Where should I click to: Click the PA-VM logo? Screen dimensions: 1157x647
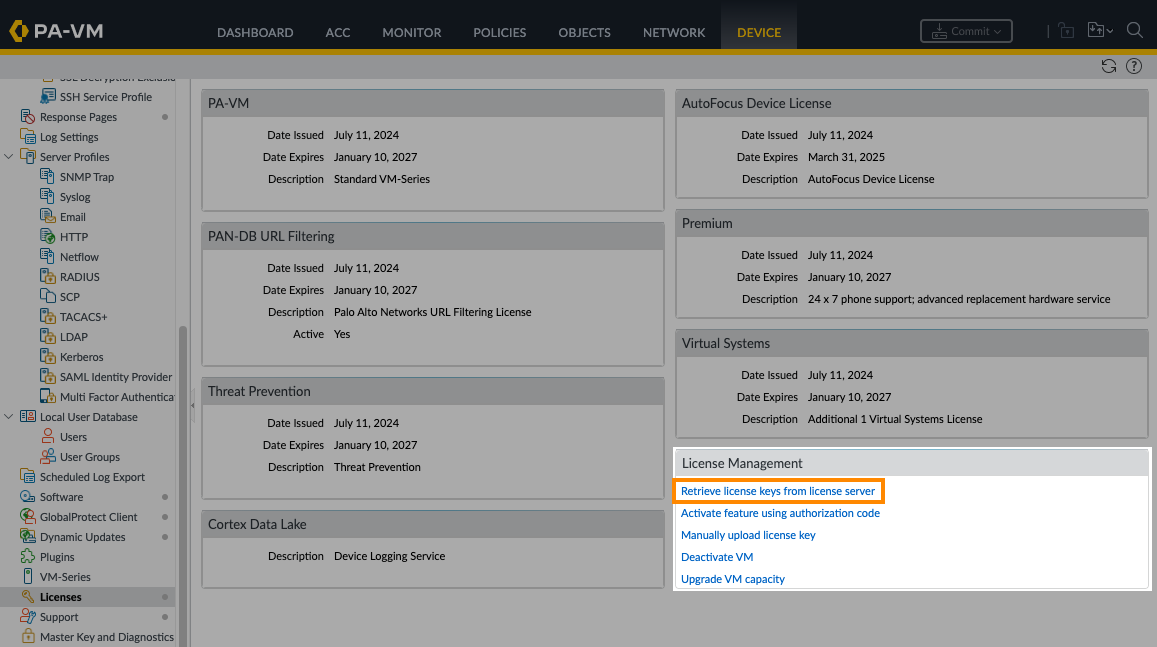click(56, 31)
